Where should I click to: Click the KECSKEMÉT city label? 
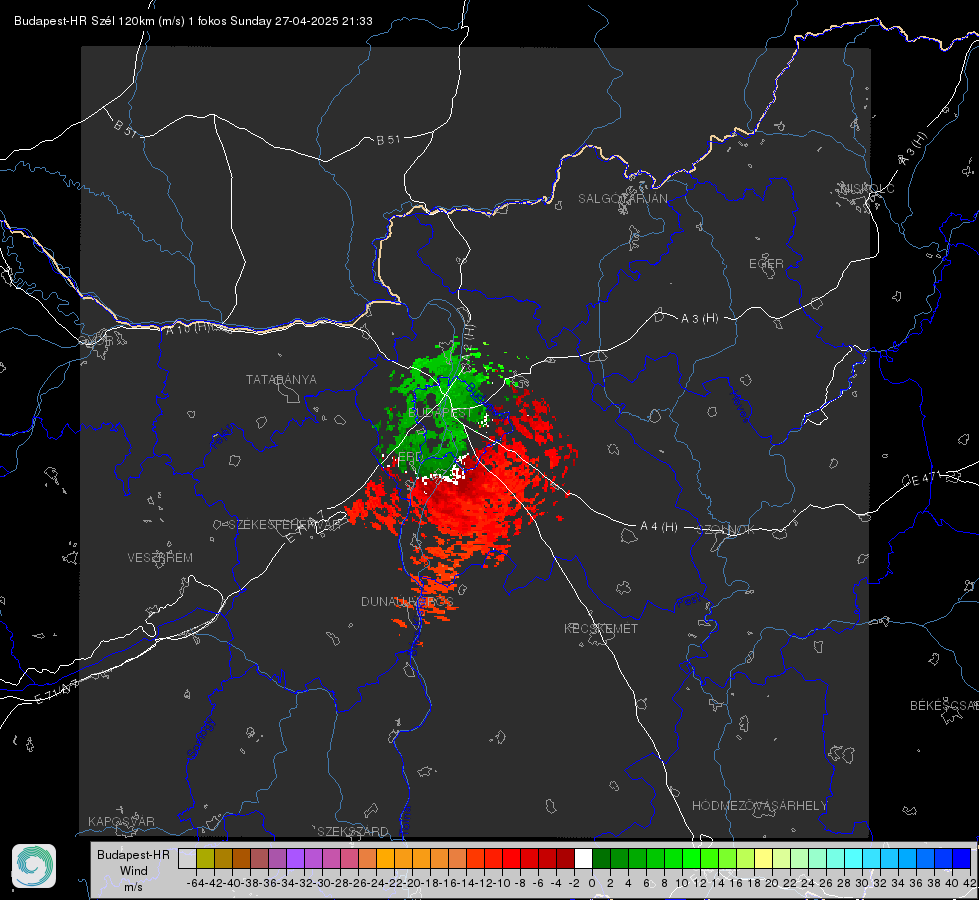click(601, 628)
